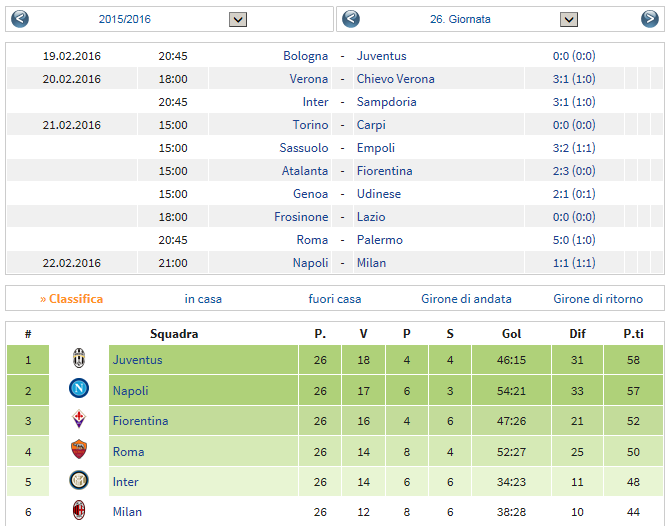This screenshot has width=670, height=526.
Task: Click Chievo Verona in fixtures list
Action: (x=396, y=79)
